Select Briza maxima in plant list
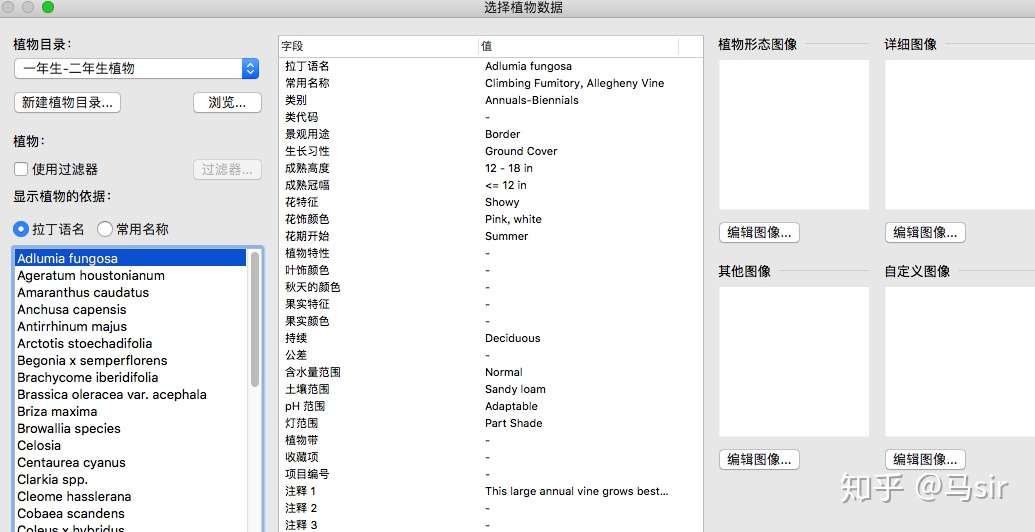This screenshot has height=532, width=1035. tap(131, 411)
